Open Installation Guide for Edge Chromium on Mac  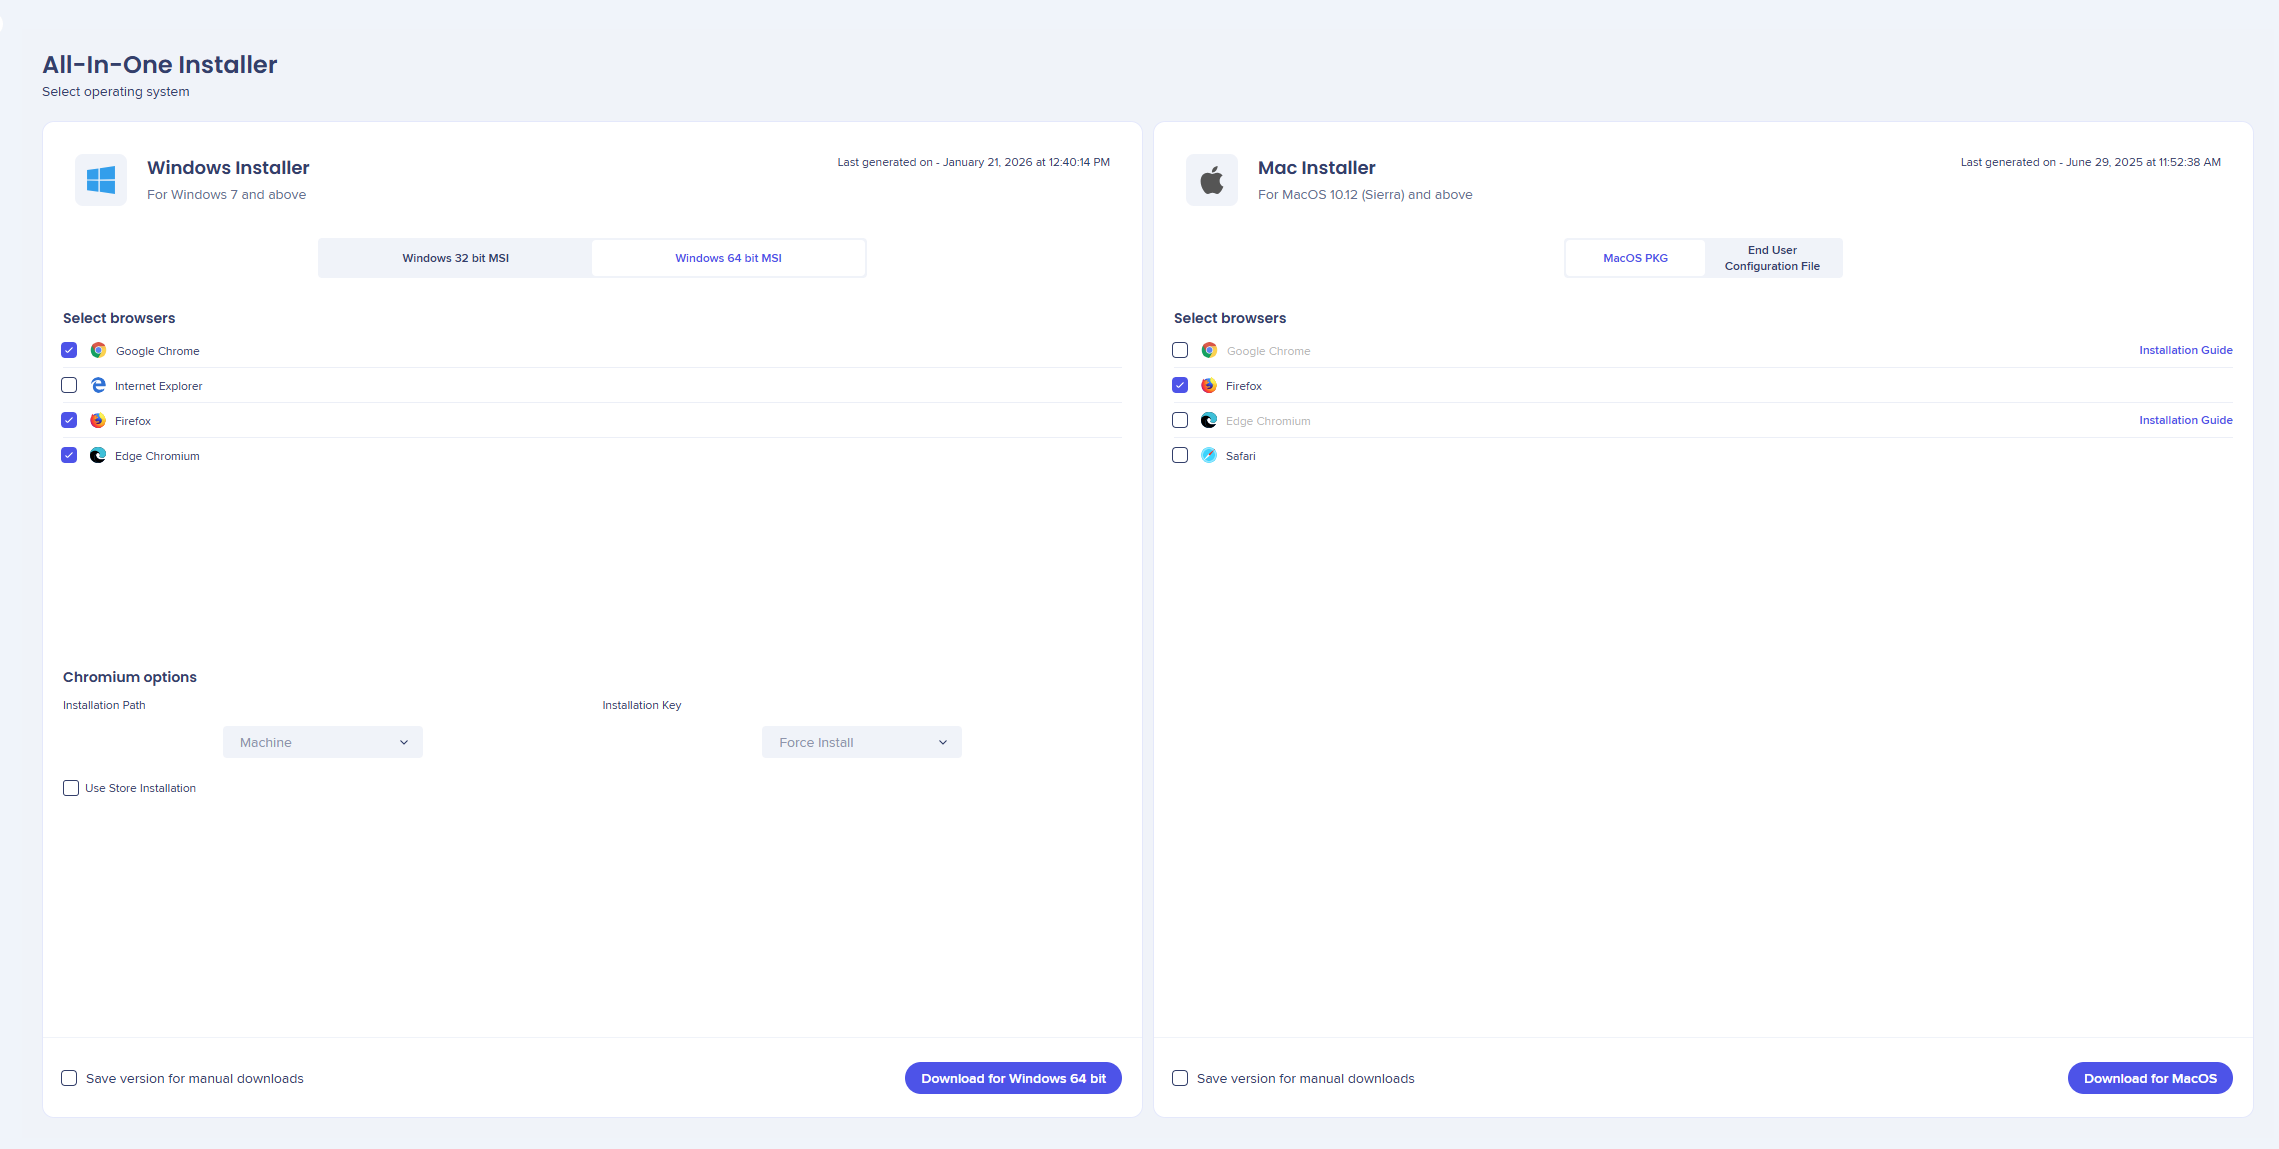(x=2186, y=420)
